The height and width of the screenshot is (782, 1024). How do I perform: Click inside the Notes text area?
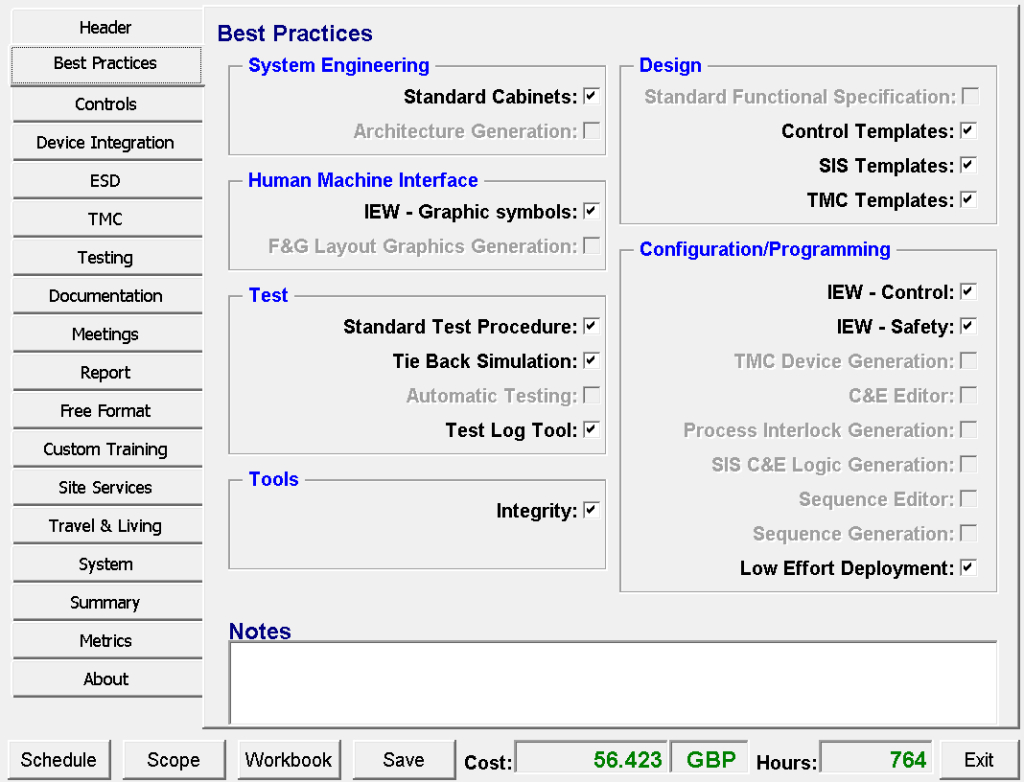click(612, 682)
